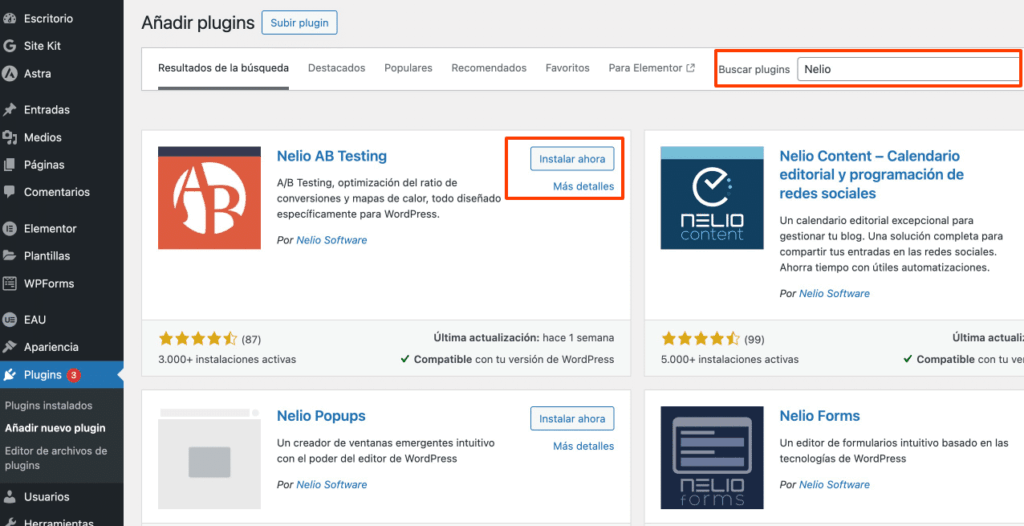
Task: Open the Nelio Popups title link
Action: pos(321,416)
